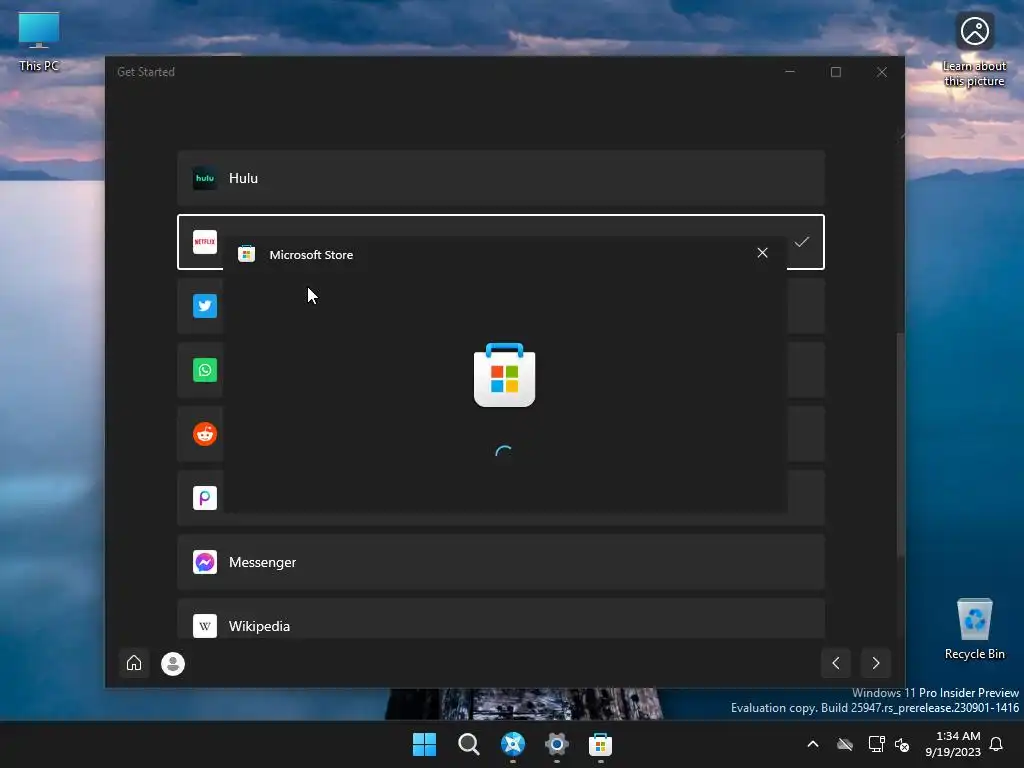Open Settings from the taskbar

pyautogui.click(x=556, y=744)
